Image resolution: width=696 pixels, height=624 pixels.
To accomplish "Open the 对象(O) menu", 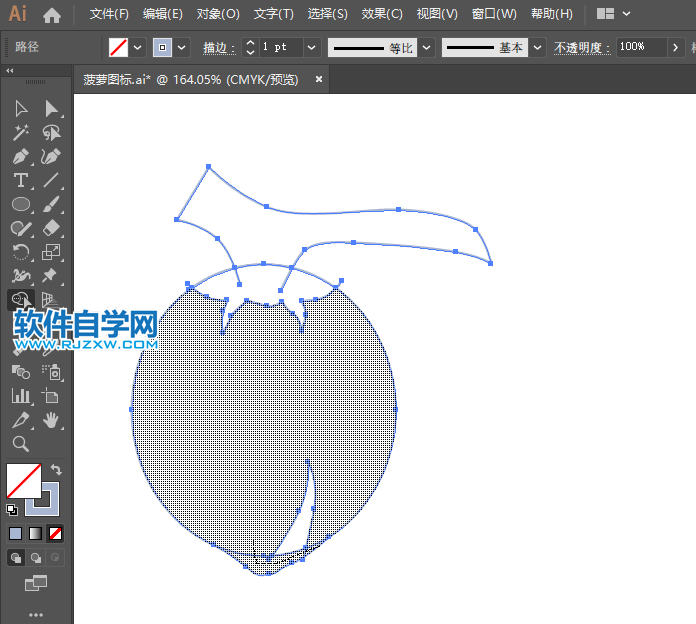I will tap(218, 14).
